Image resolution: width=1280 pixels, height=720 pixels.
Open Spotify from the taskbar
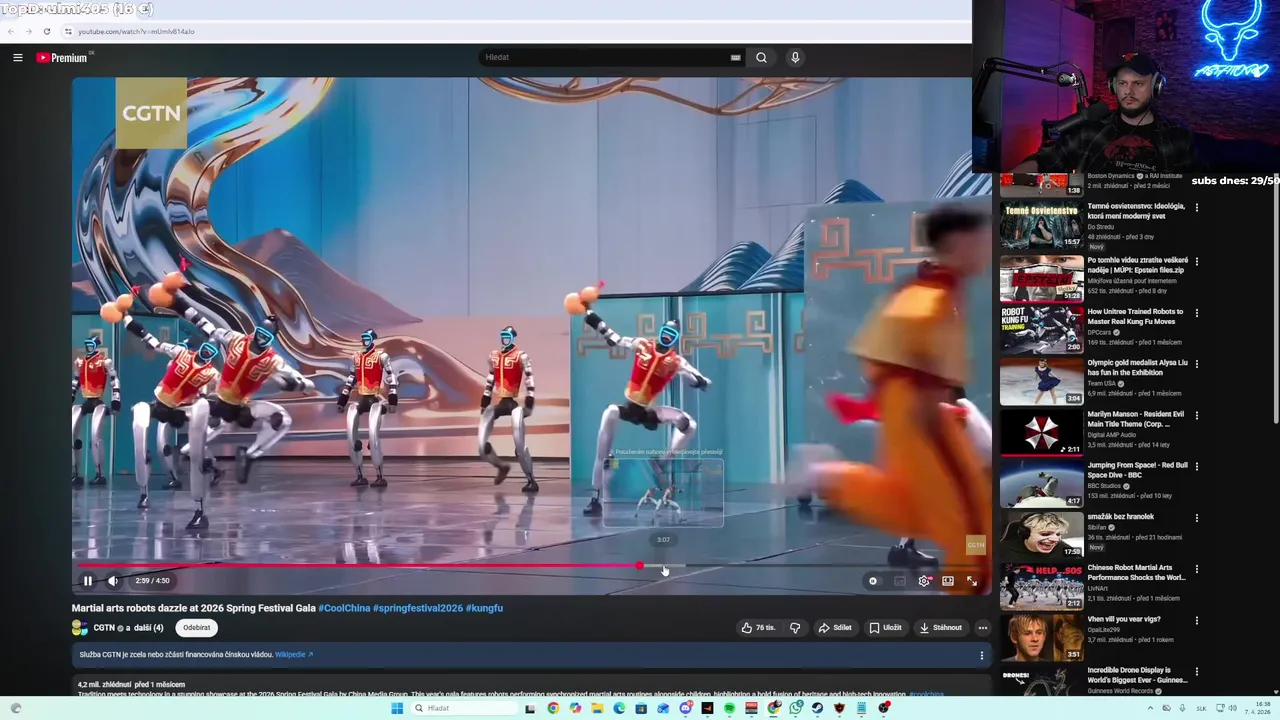(729, 708)
